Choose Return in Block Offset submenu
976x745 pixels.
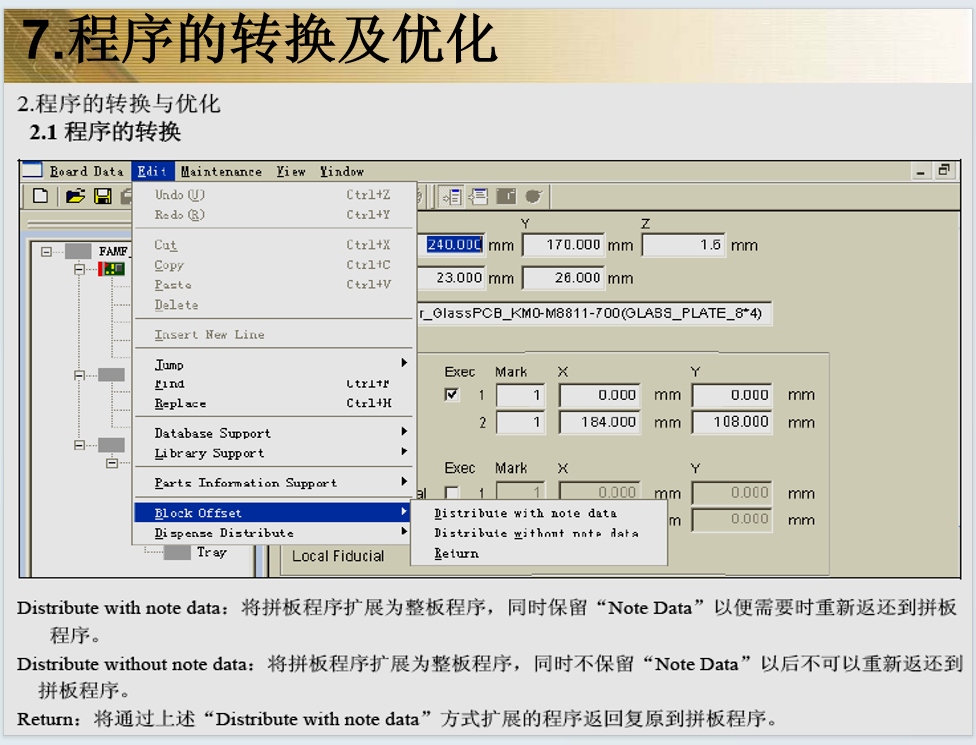[456, 553]
